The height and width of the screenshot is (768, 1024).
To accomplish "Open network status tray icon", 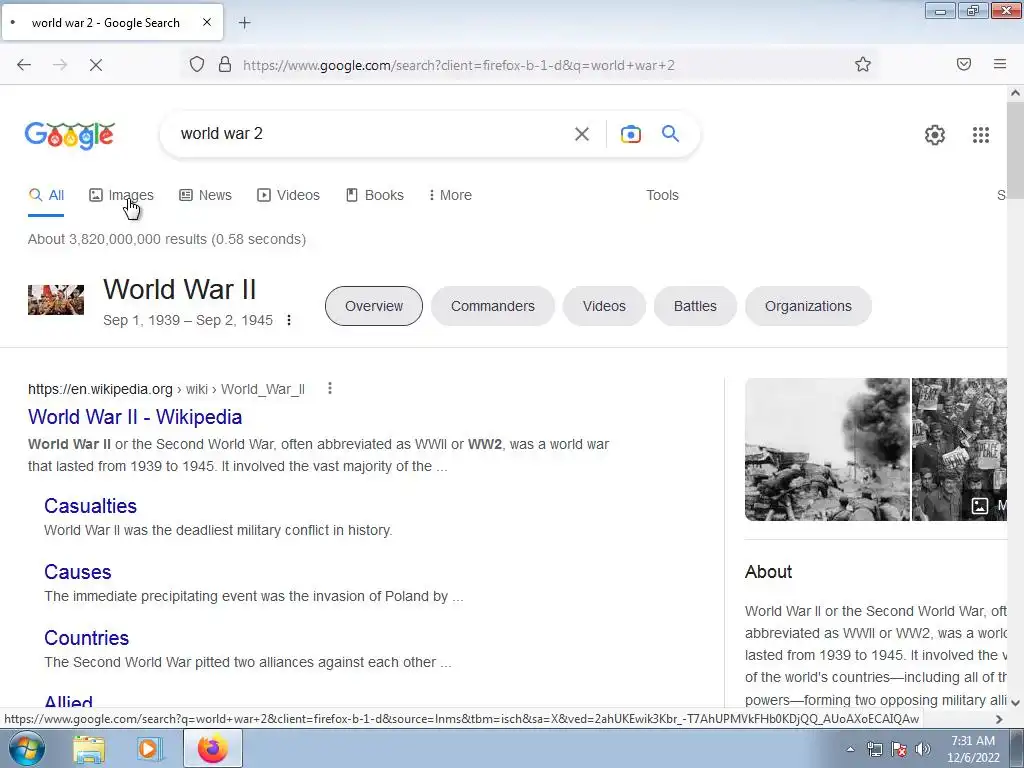I will coord(874,749).
